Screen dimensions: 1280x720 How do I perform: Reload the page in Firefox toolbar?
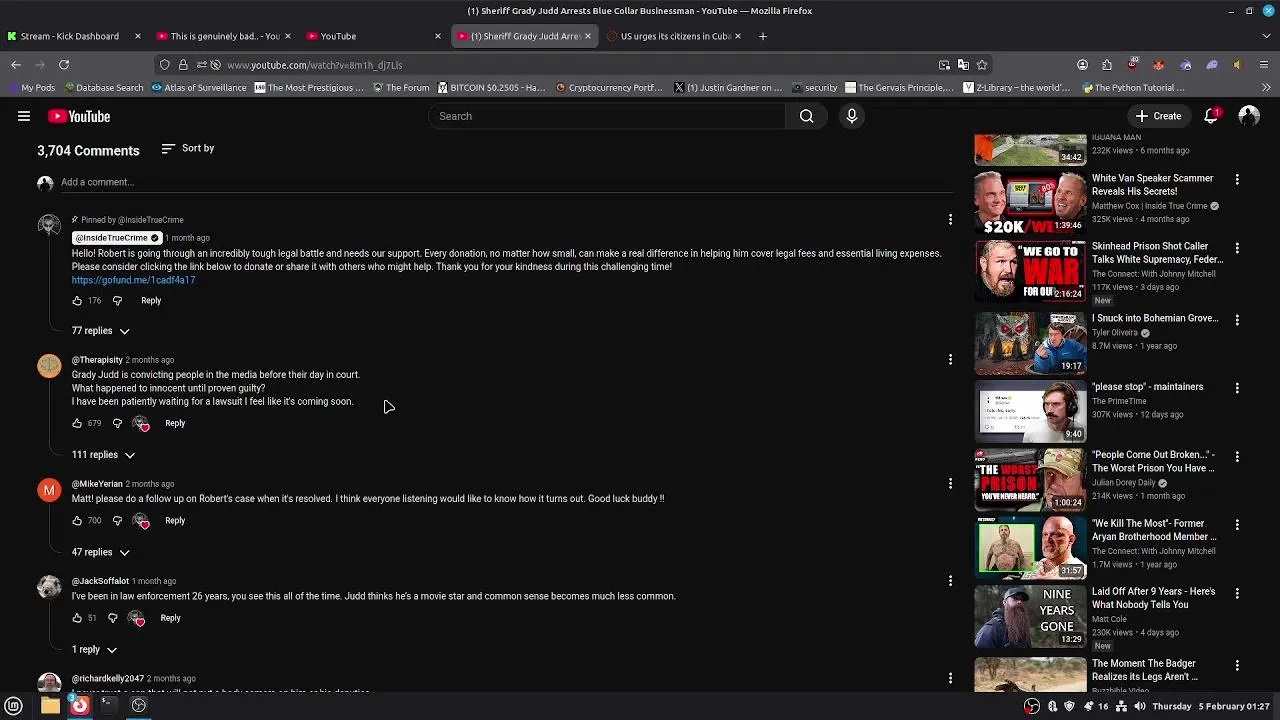tap(64, 65)
